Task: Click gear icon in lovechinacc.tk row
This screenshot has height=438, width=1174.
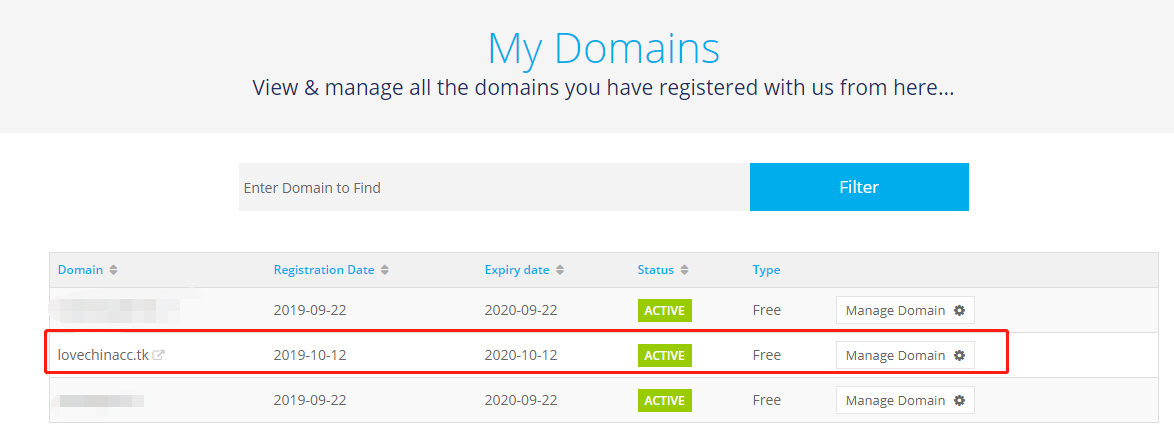Action: tap(959, 355)
